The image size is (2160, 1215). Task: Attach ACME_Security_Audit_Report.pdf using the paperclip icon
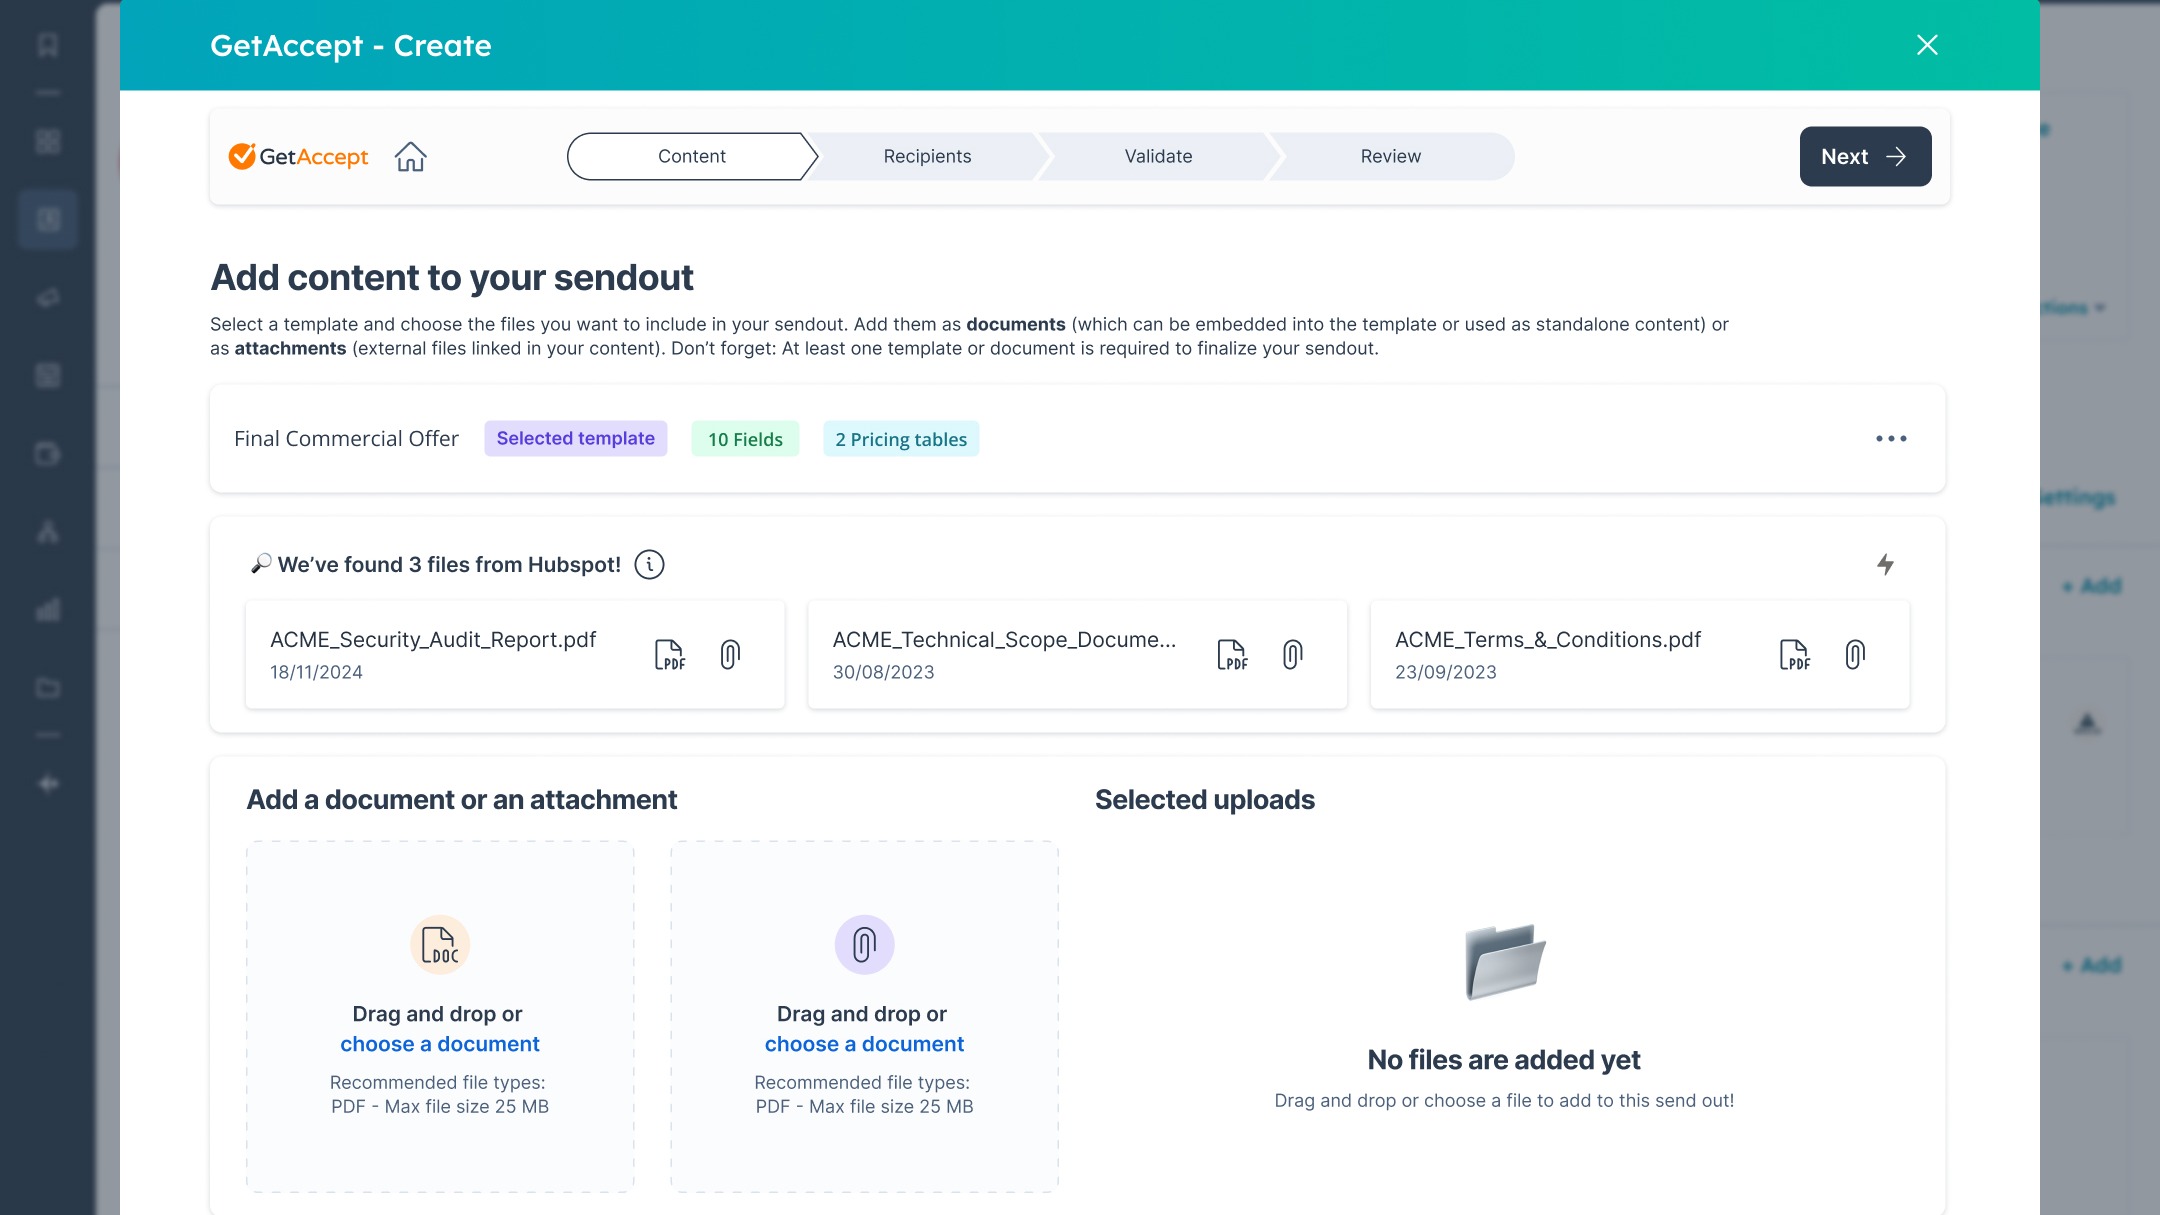(x=730, y=655)
